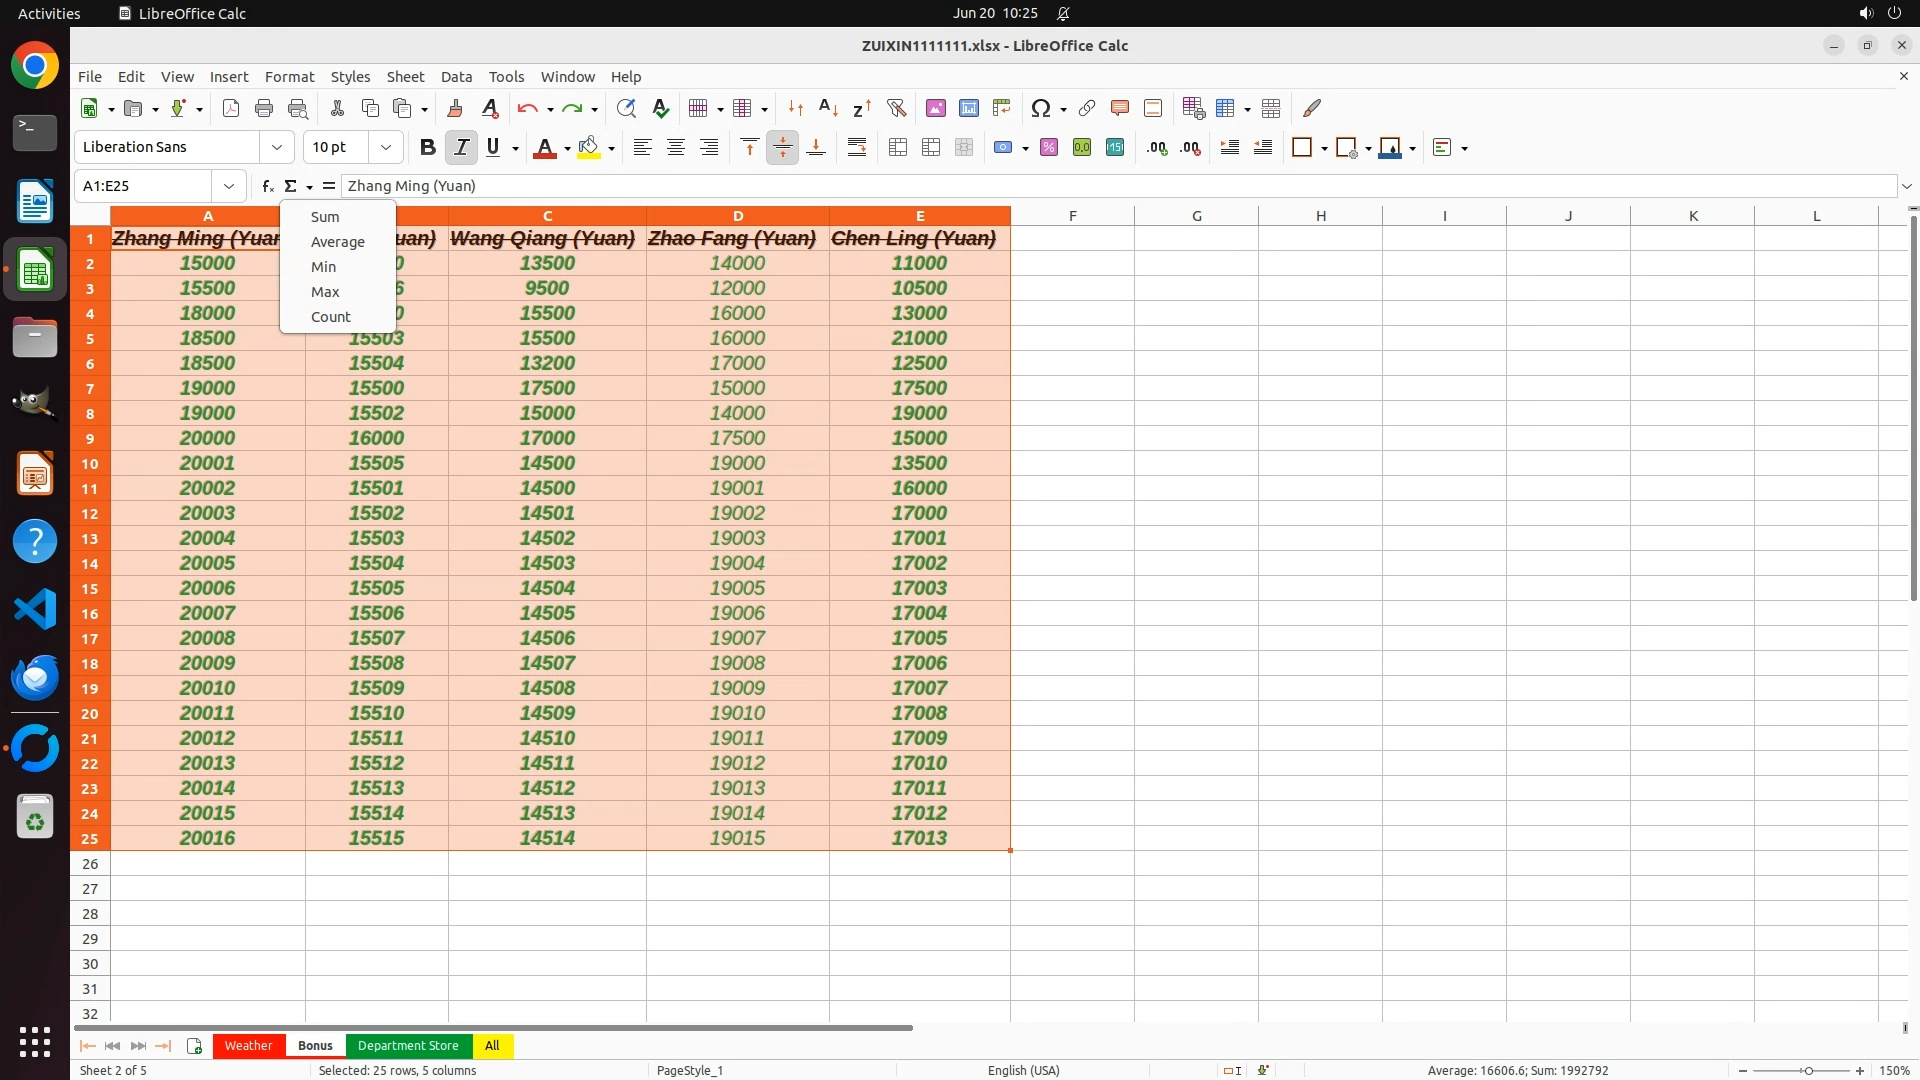
Task: Select Count from the function list
Action: 330,317
